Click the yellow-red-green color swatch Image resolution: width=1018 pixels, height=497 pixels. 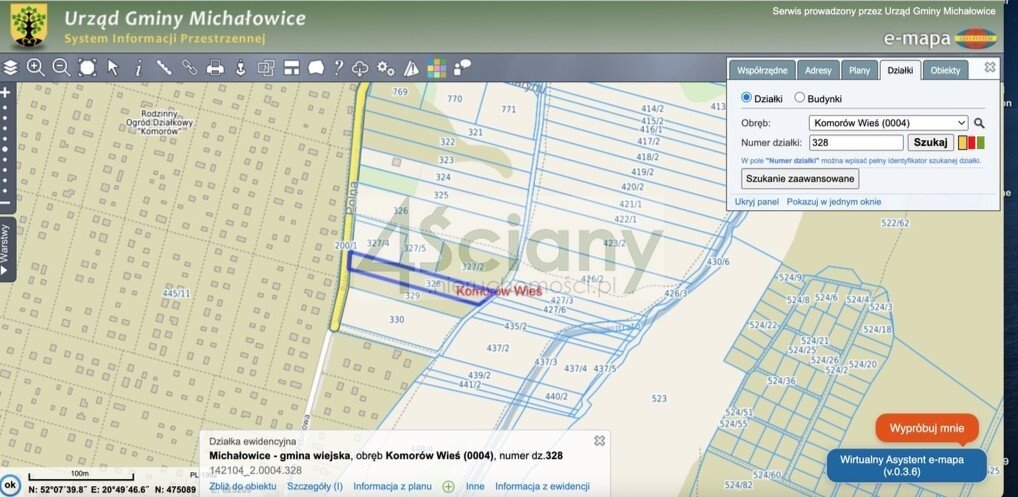[x=972, y=142]
